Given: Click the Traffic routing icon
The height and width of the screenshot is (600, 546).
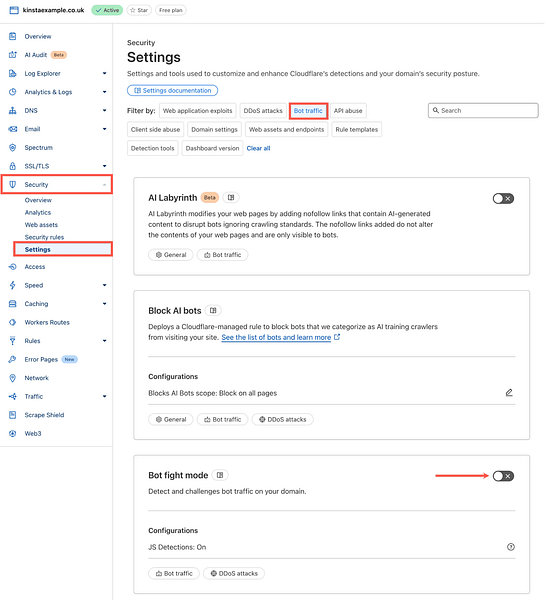Looking at the screenshot, I should click(13, 396).
